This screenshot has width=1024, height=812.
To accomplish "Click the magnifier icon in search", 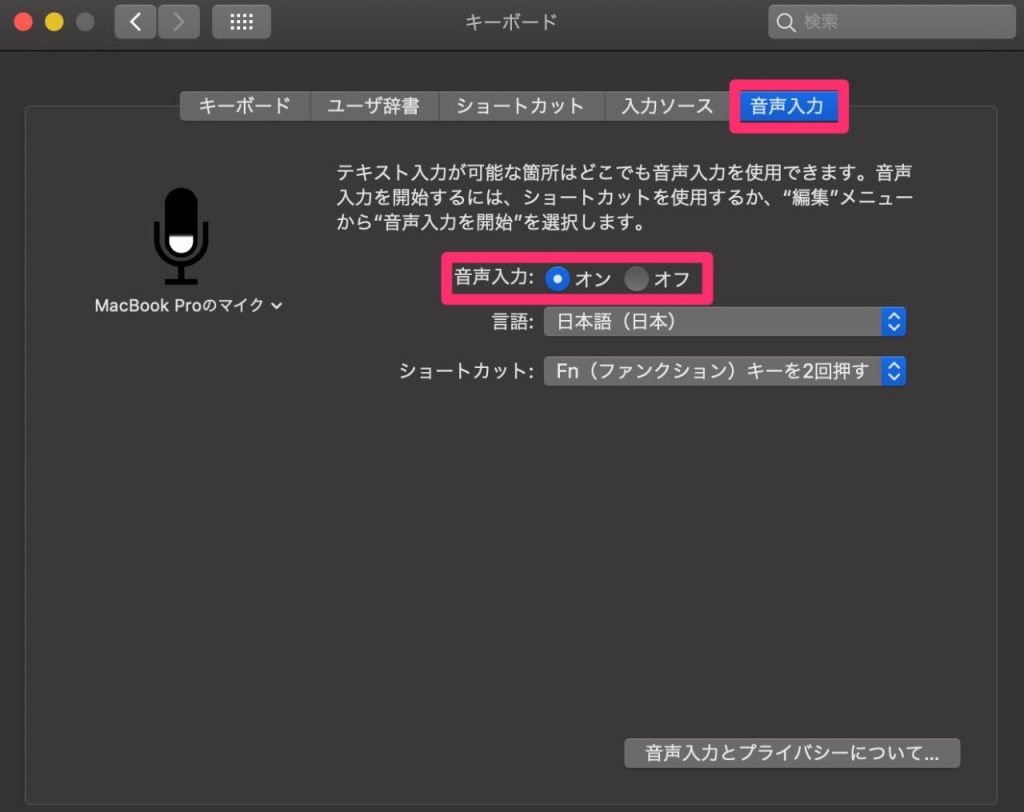I will (787, 22).
